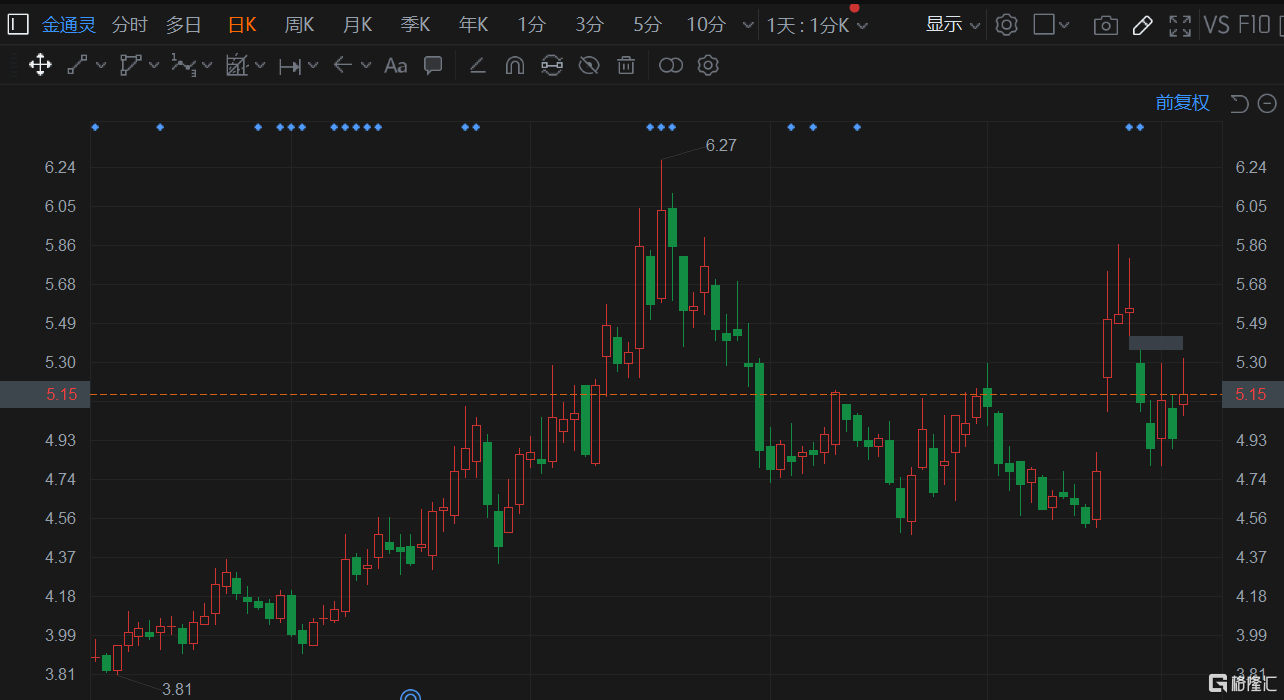
Task: Select the move/crosshair cursor tool
Action: coord(40,66)
